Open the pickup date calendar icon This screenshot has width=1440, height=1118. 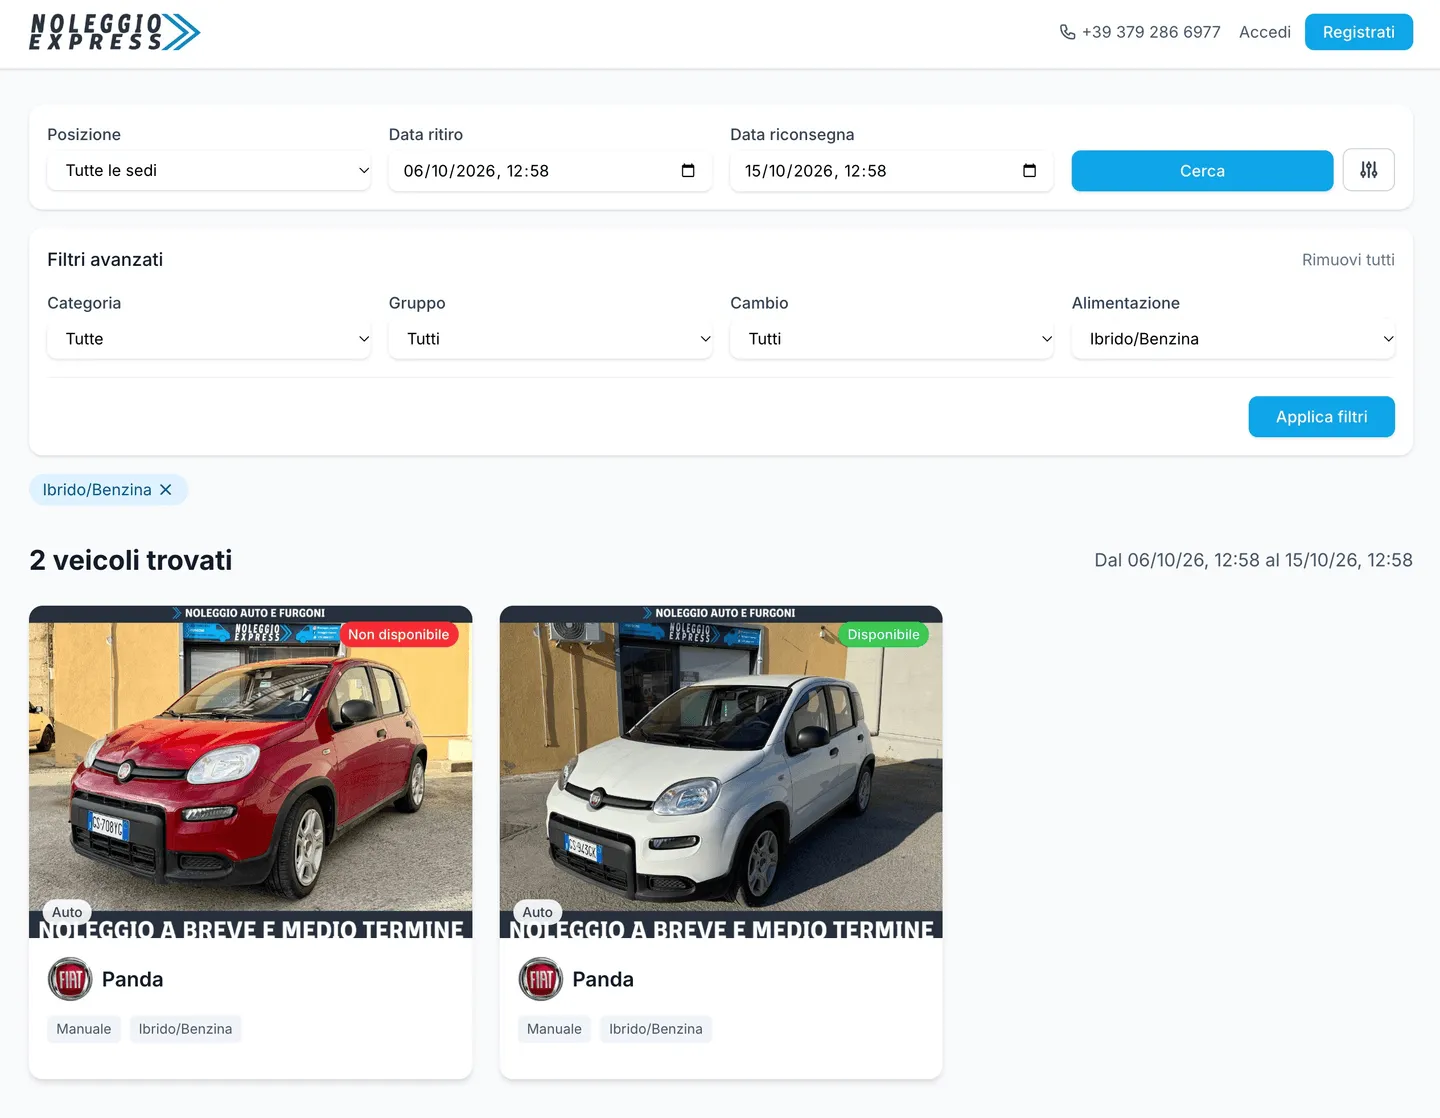[x=688, y=171]
